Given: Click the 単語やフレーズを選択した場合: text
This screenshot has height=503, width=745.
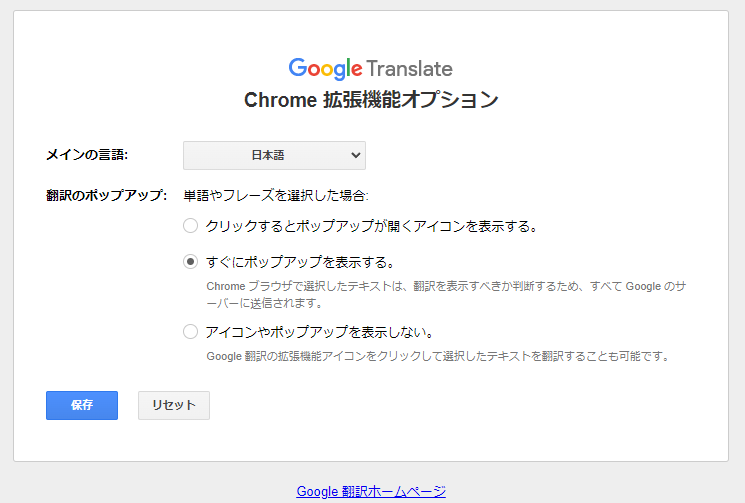Looking at the screenshot, I should [276, 196].
